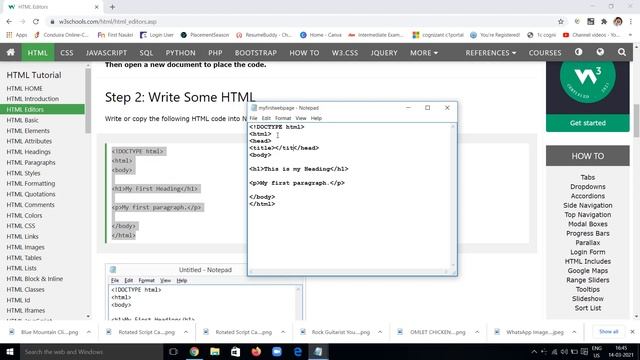Screen dimensions: 640x360
Task: Open the Home - Canva bookmark
Action: coord(321,35)
